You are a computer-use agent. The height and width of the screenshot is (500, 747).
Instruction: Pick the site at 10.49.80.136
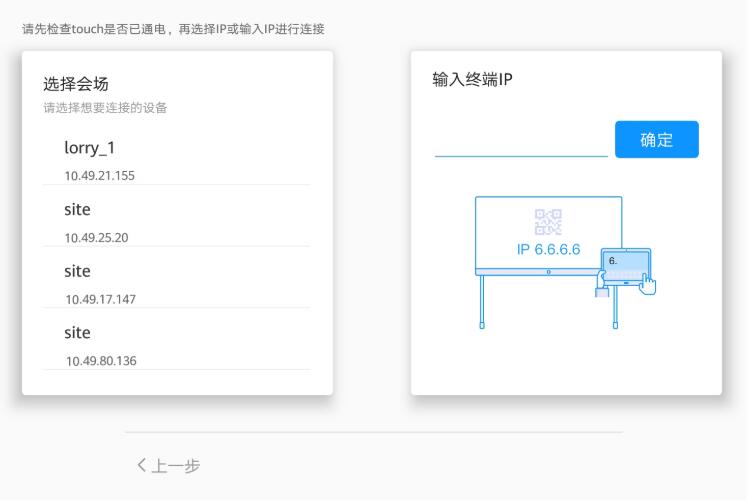point(77,332)
